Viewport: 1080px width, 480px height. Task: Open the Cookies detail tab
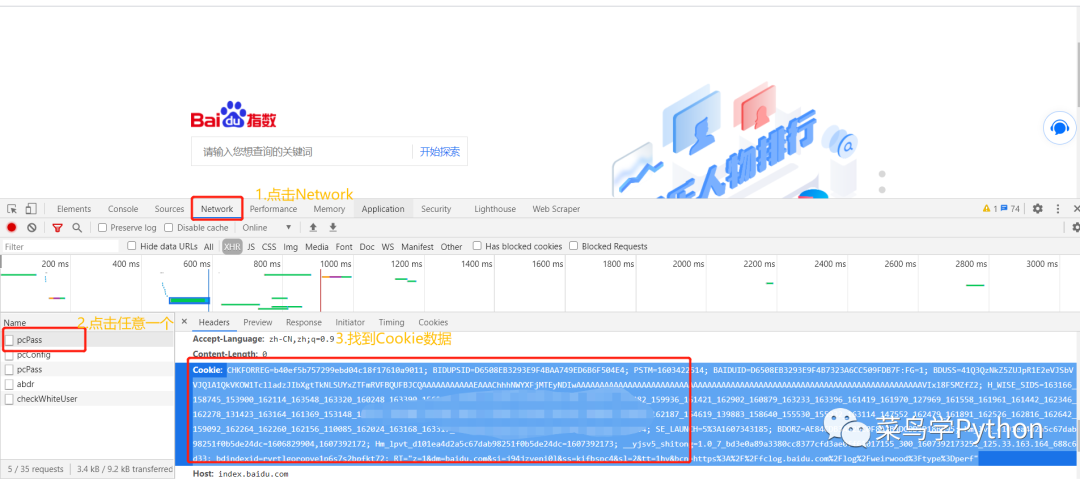pos(433,322)
